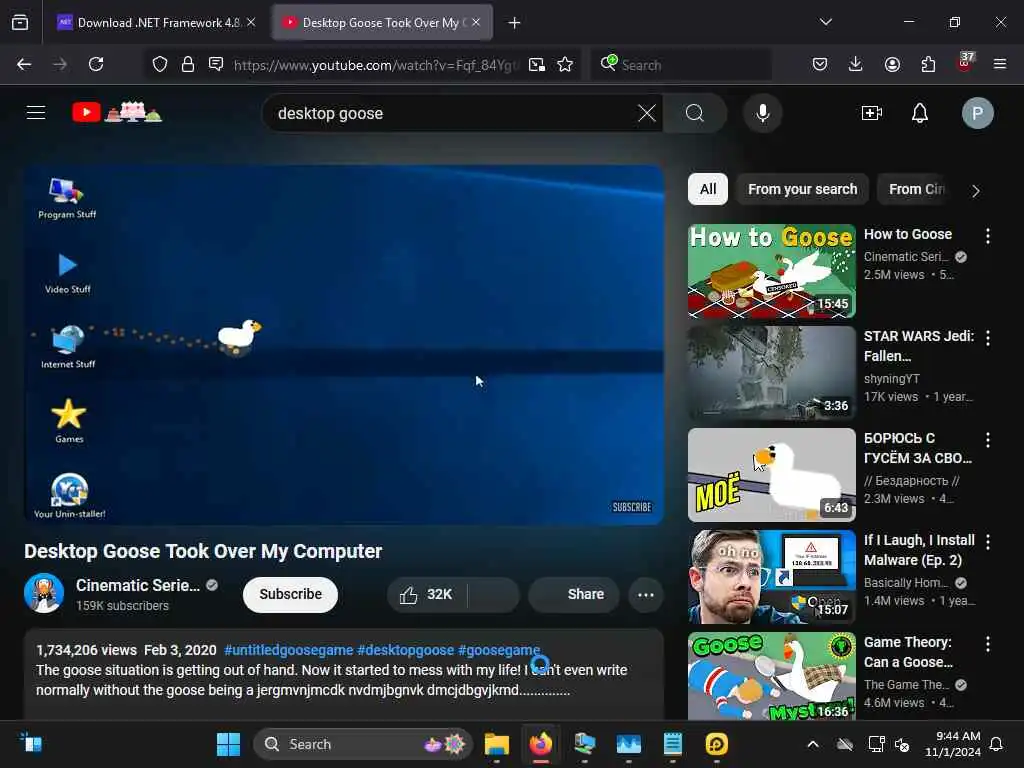Open the Create video icon
This screenshot has width=1024, height=768.
pyautogui.click(x=871, y=113)
